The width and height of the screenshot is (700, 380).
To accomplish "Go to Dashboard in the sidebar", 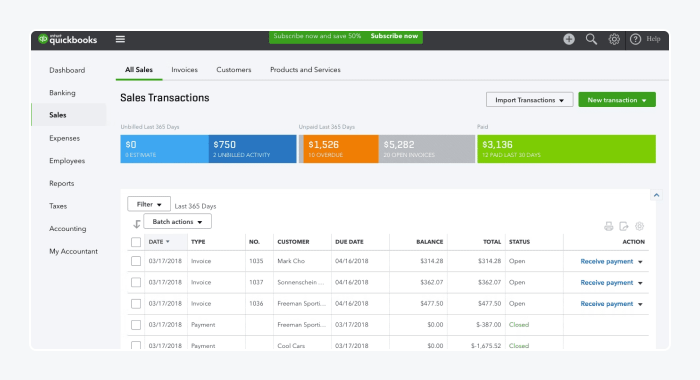I will click(67, 70).
